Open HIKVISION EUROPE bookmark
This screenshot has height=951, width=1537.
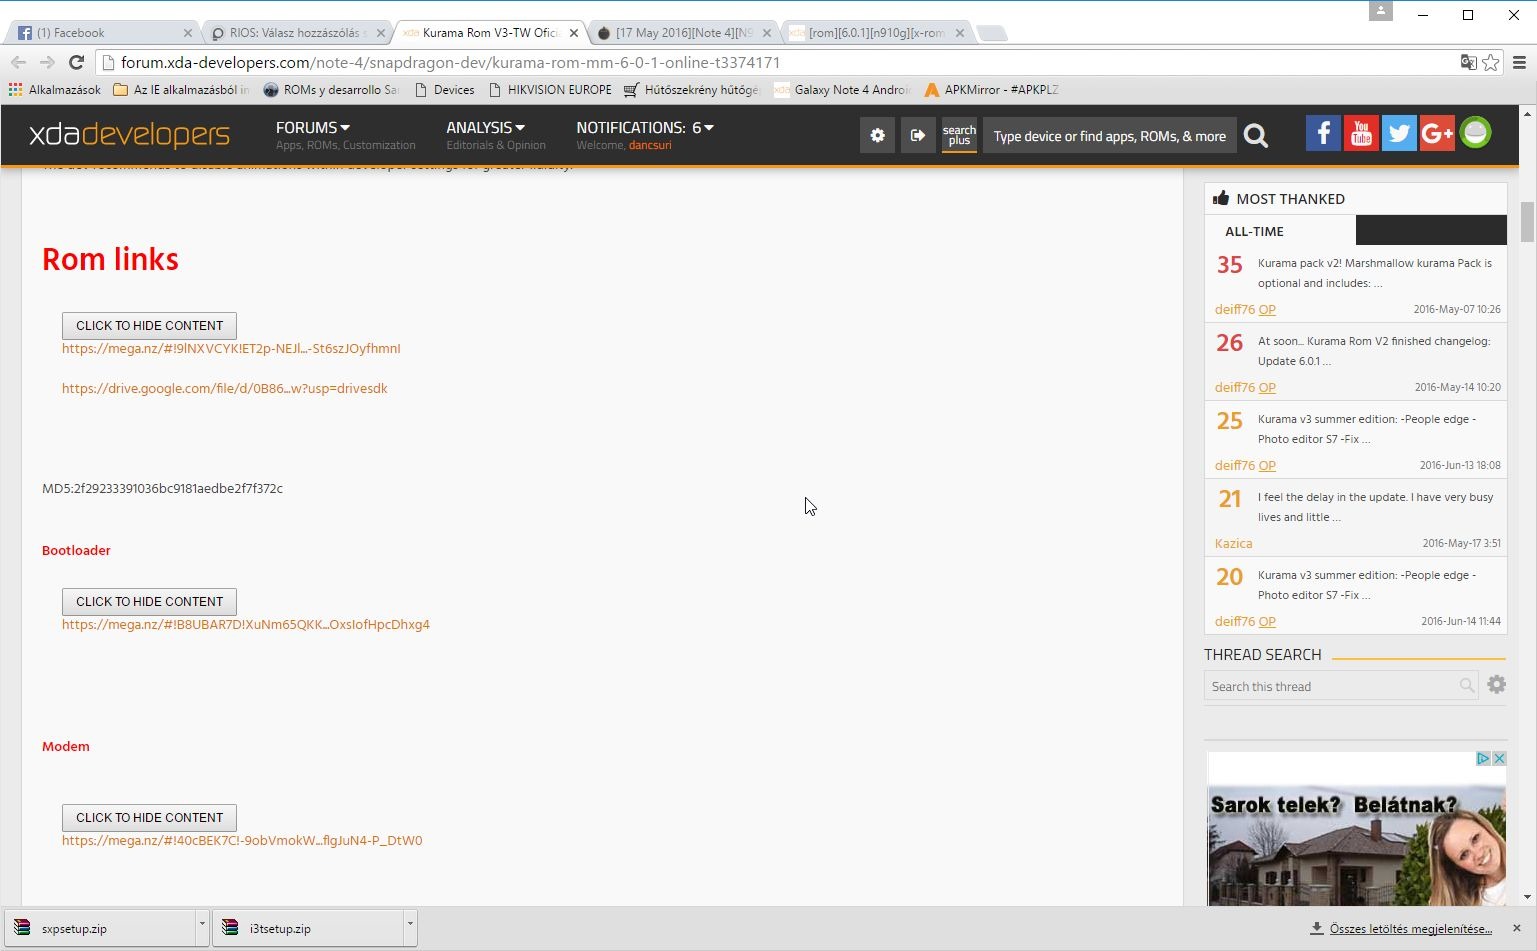pyautogui.click(x=549, y=90)
